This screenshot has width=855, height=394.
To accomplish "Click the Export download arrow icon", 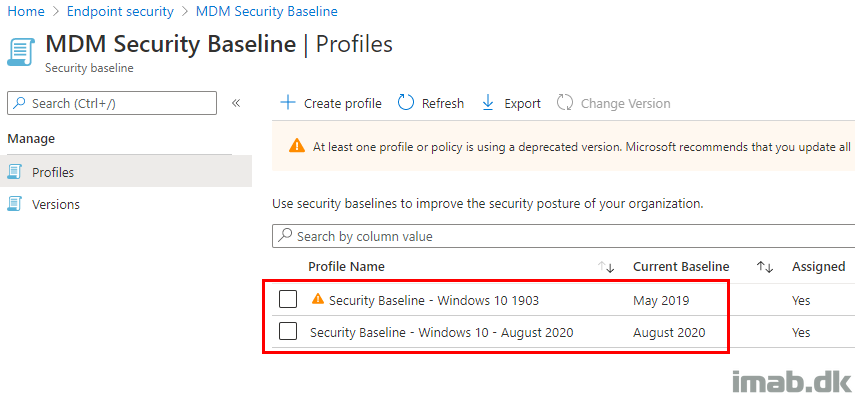I will 488,103.
